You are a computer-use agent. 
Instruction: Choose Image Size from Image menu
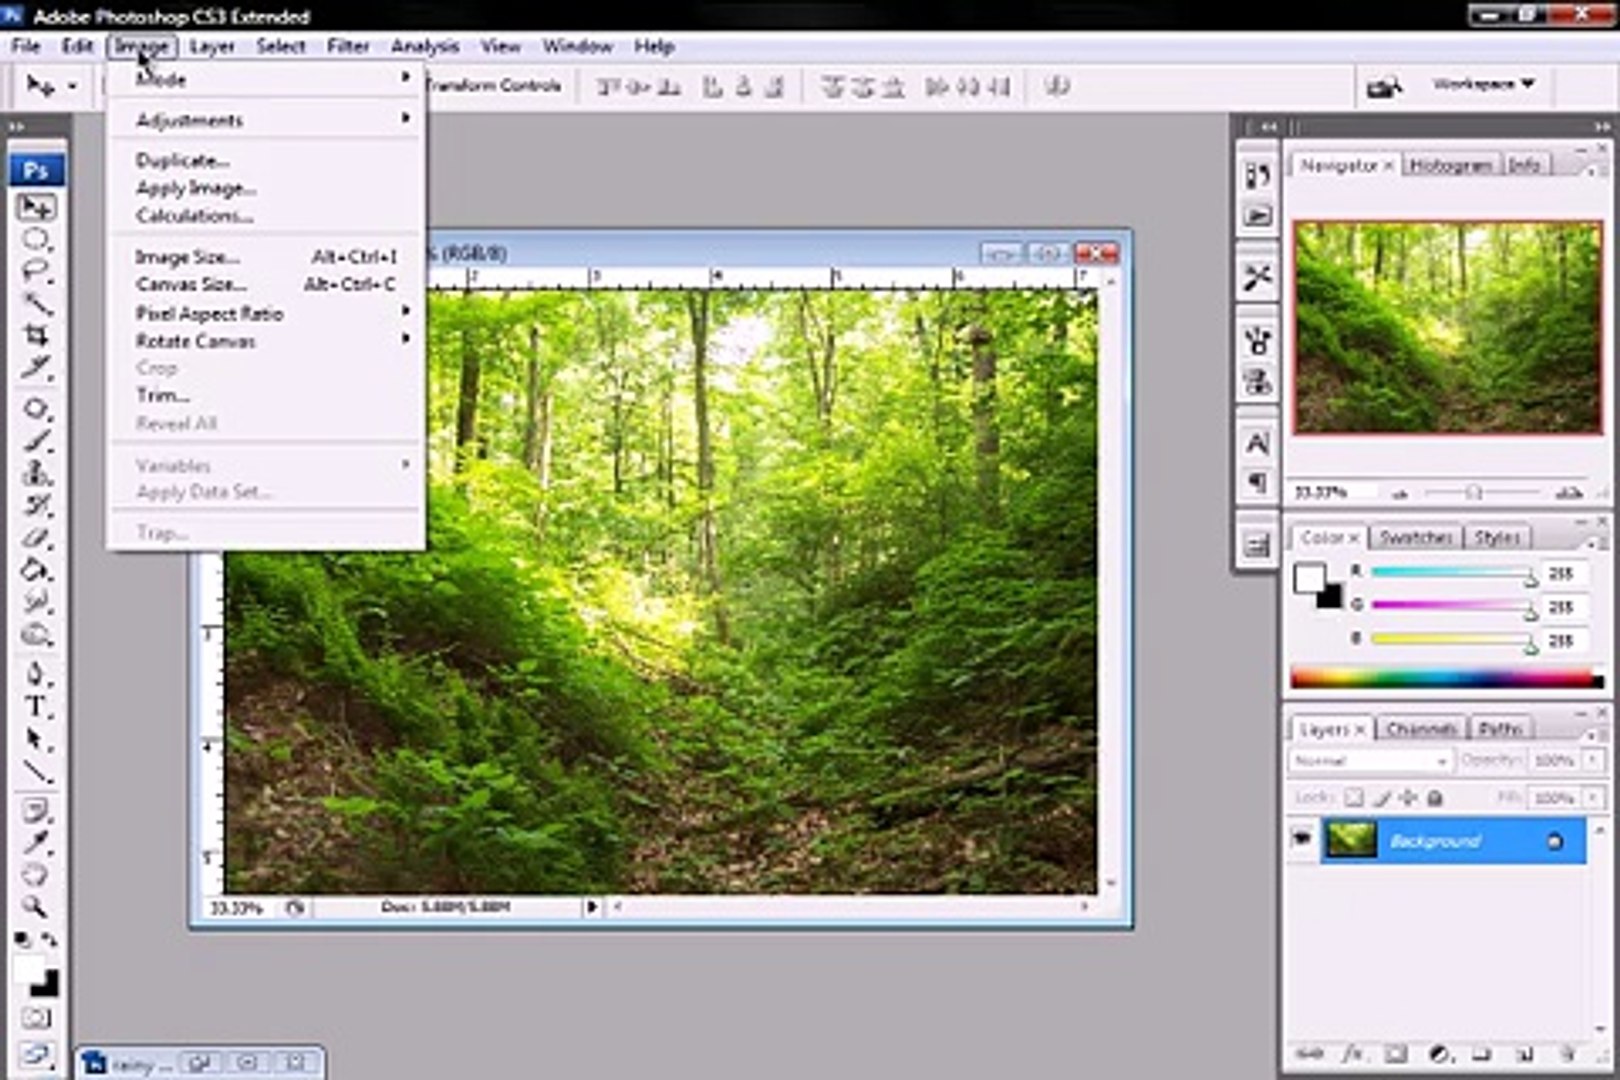tap(267, 256)
